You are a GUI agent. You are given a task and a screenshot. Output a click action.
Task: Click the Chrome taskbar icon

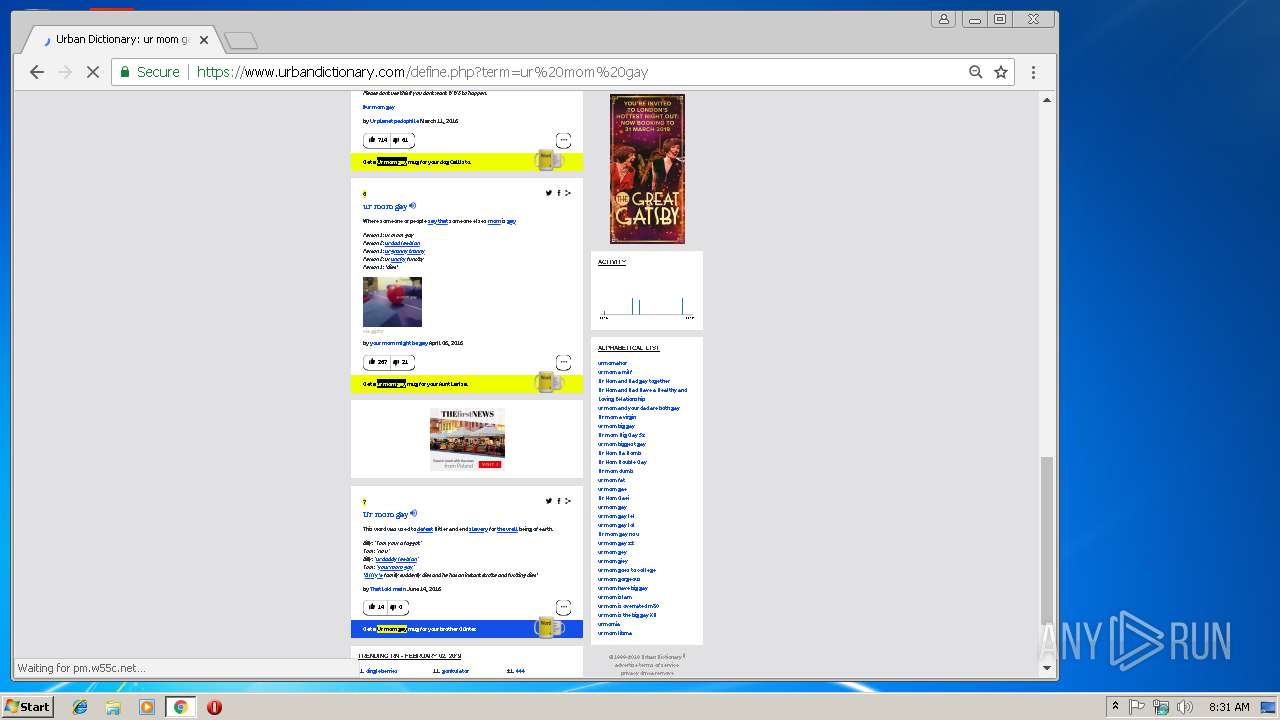(180, 707)
